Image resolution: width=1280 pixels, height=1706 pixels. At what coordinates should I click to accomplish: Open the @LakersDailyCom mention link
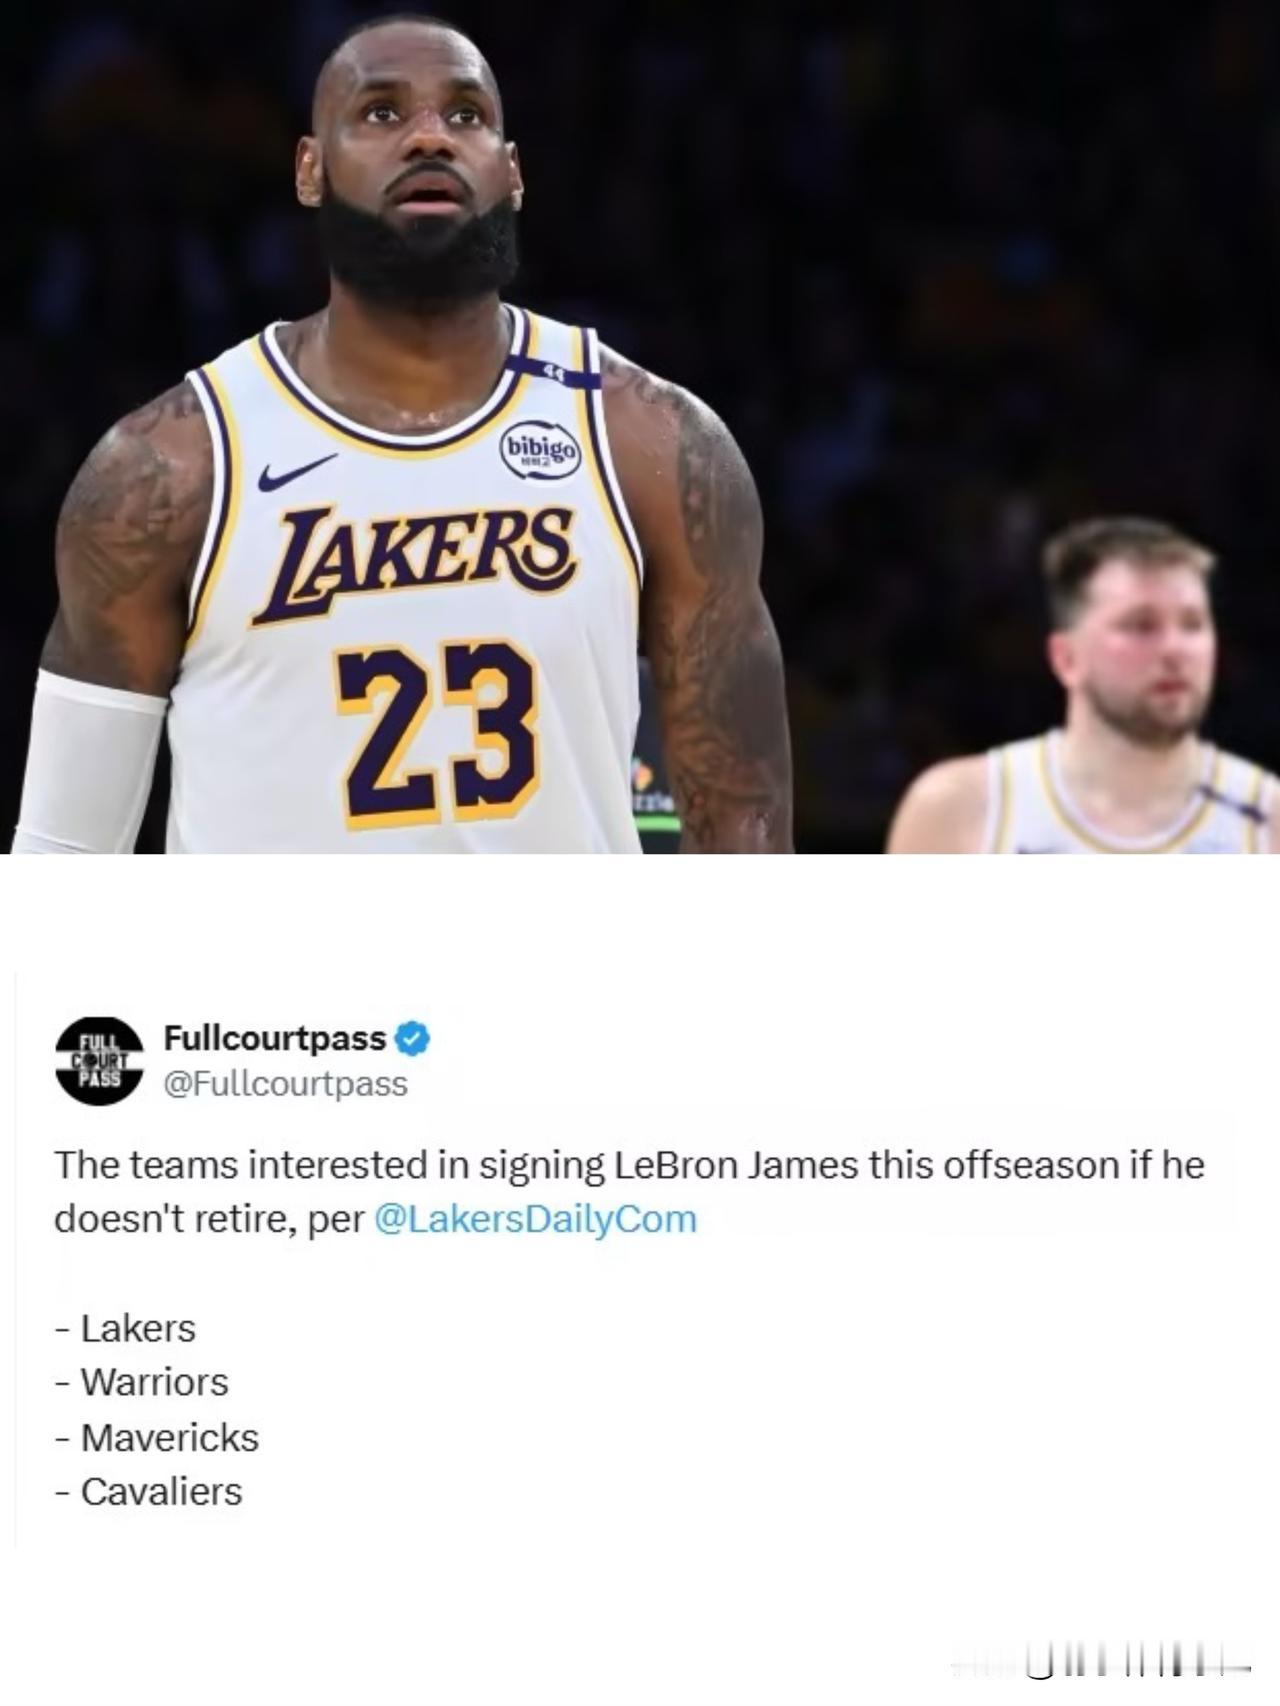tap(535, 1219)
